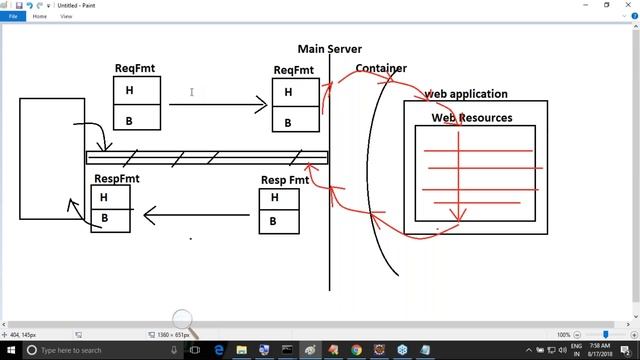This screenshot has width=640, height=360.
Task: Expand the collapsed ribbon chevron
Action: click(x=624, y=16)
